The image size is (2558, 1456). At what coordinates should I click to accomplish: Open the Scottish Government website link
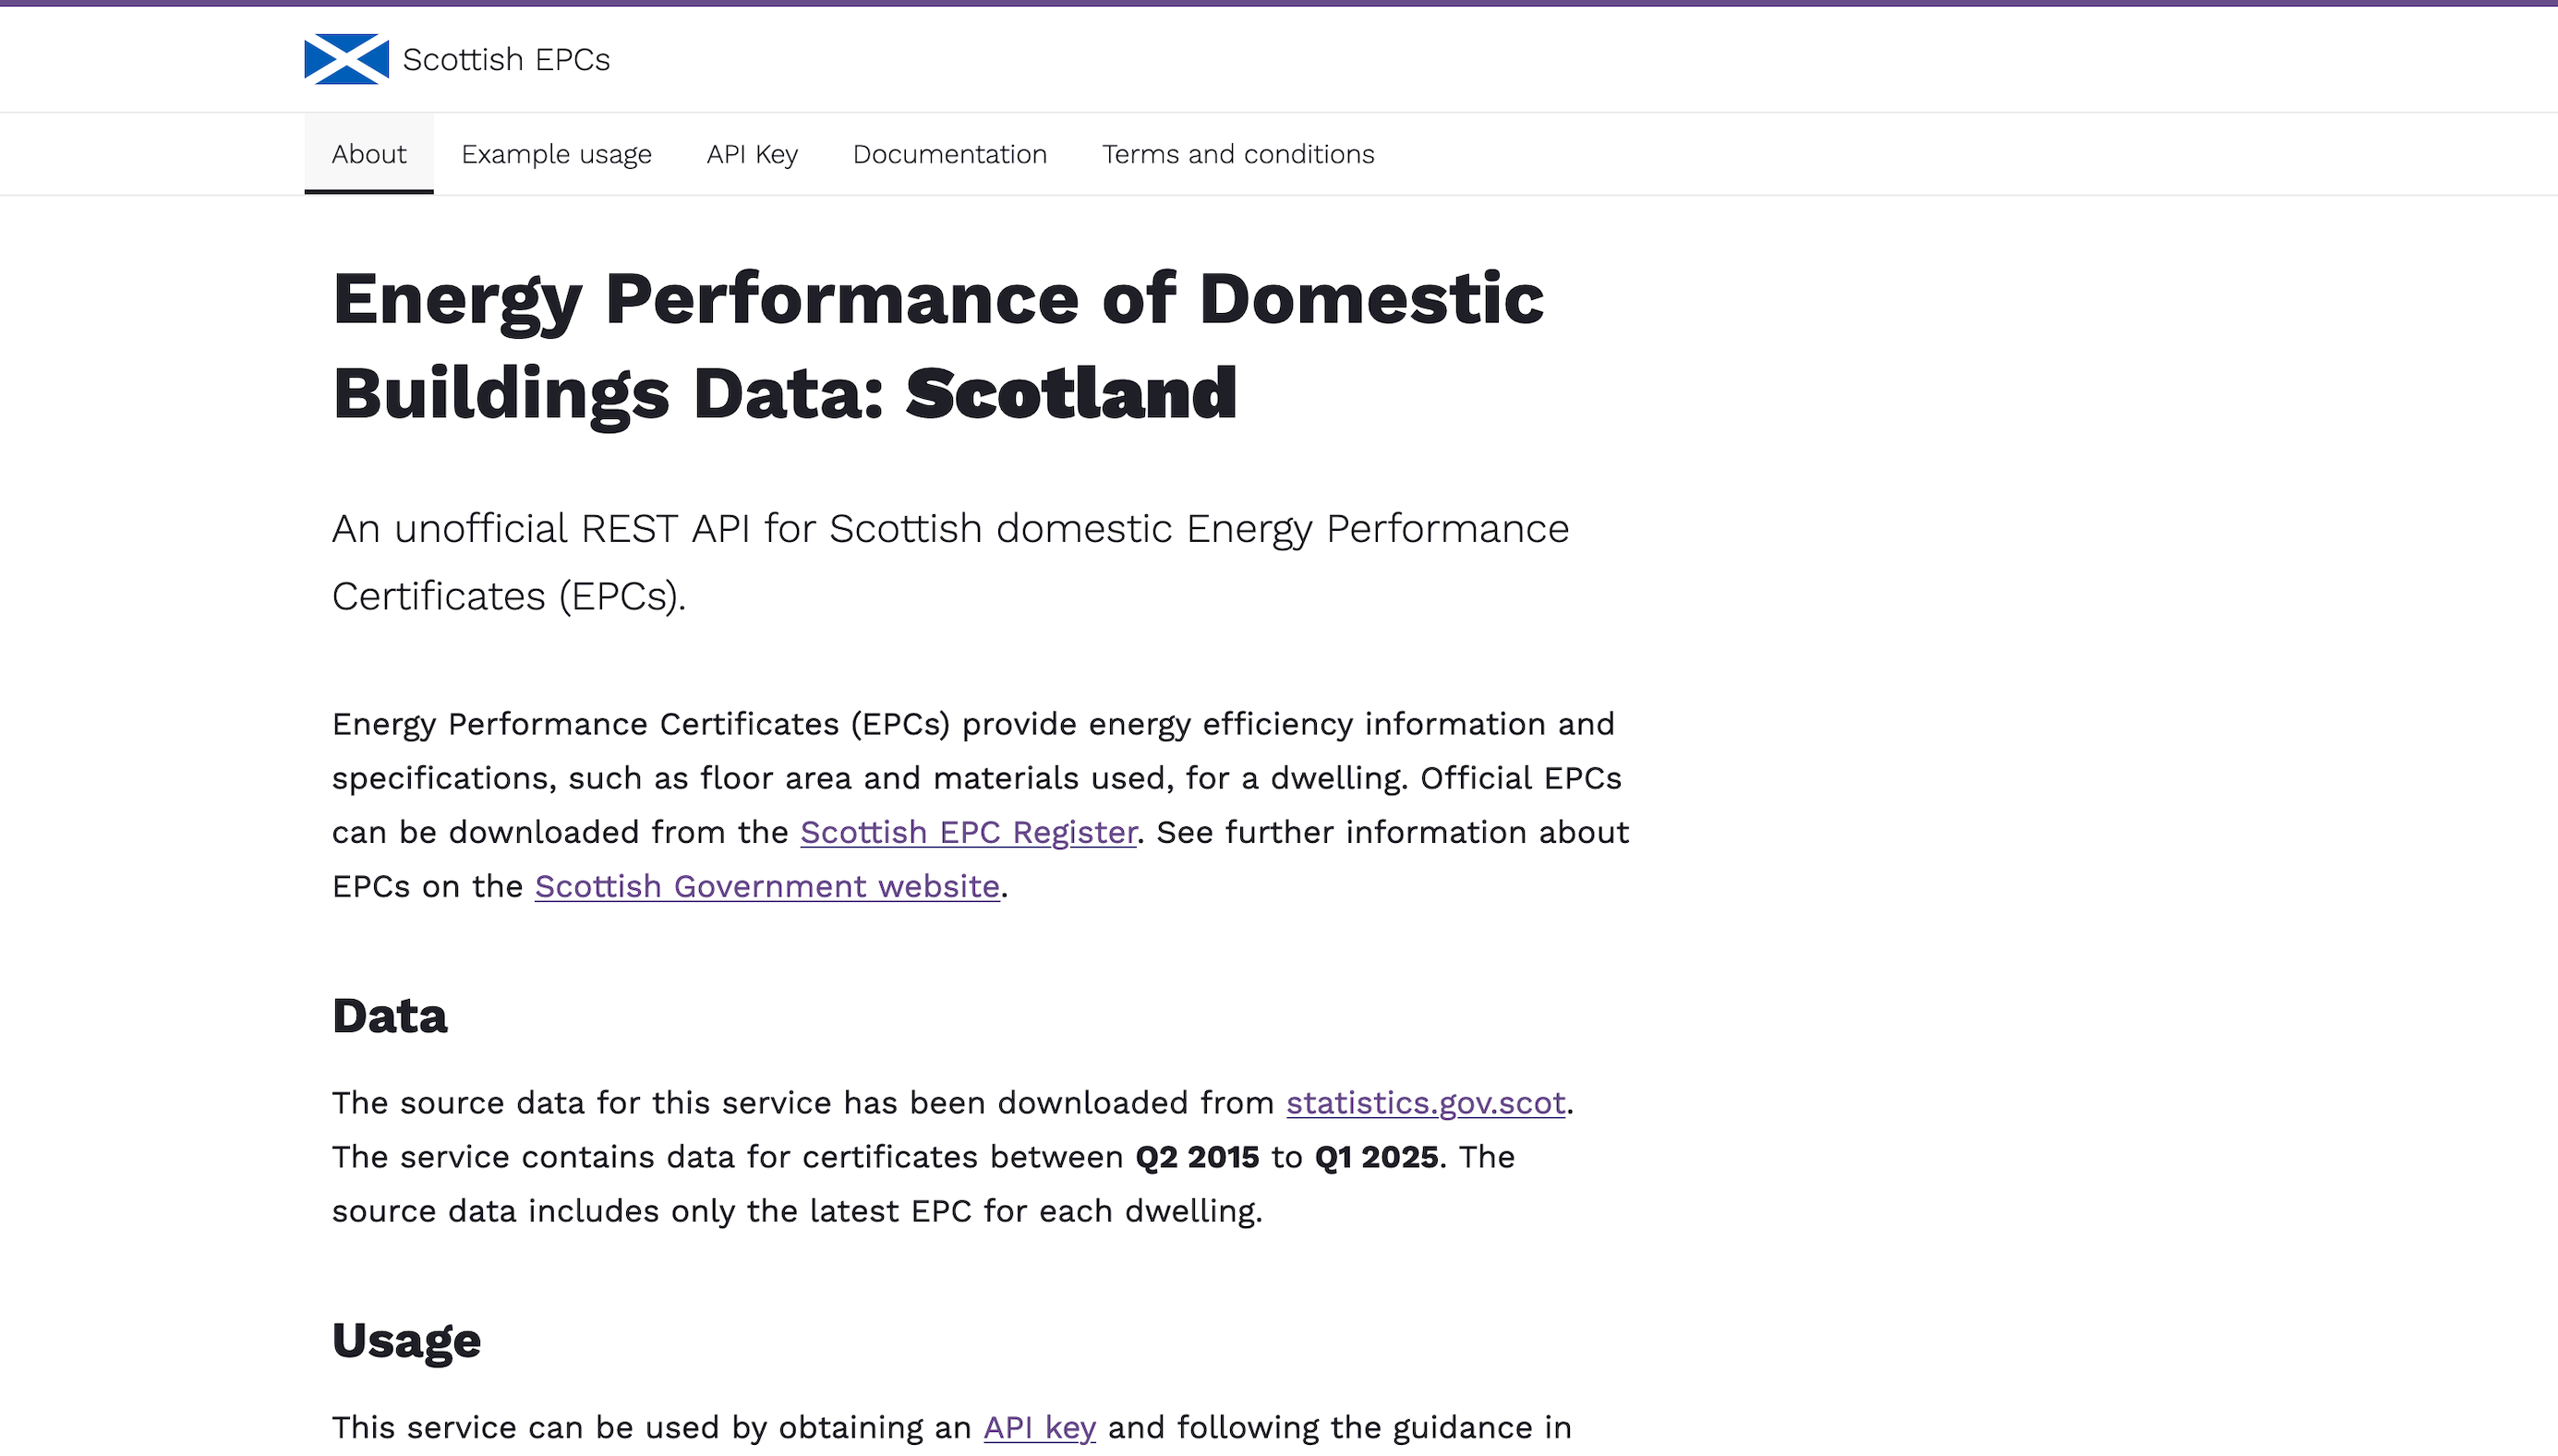coord(767,886)
